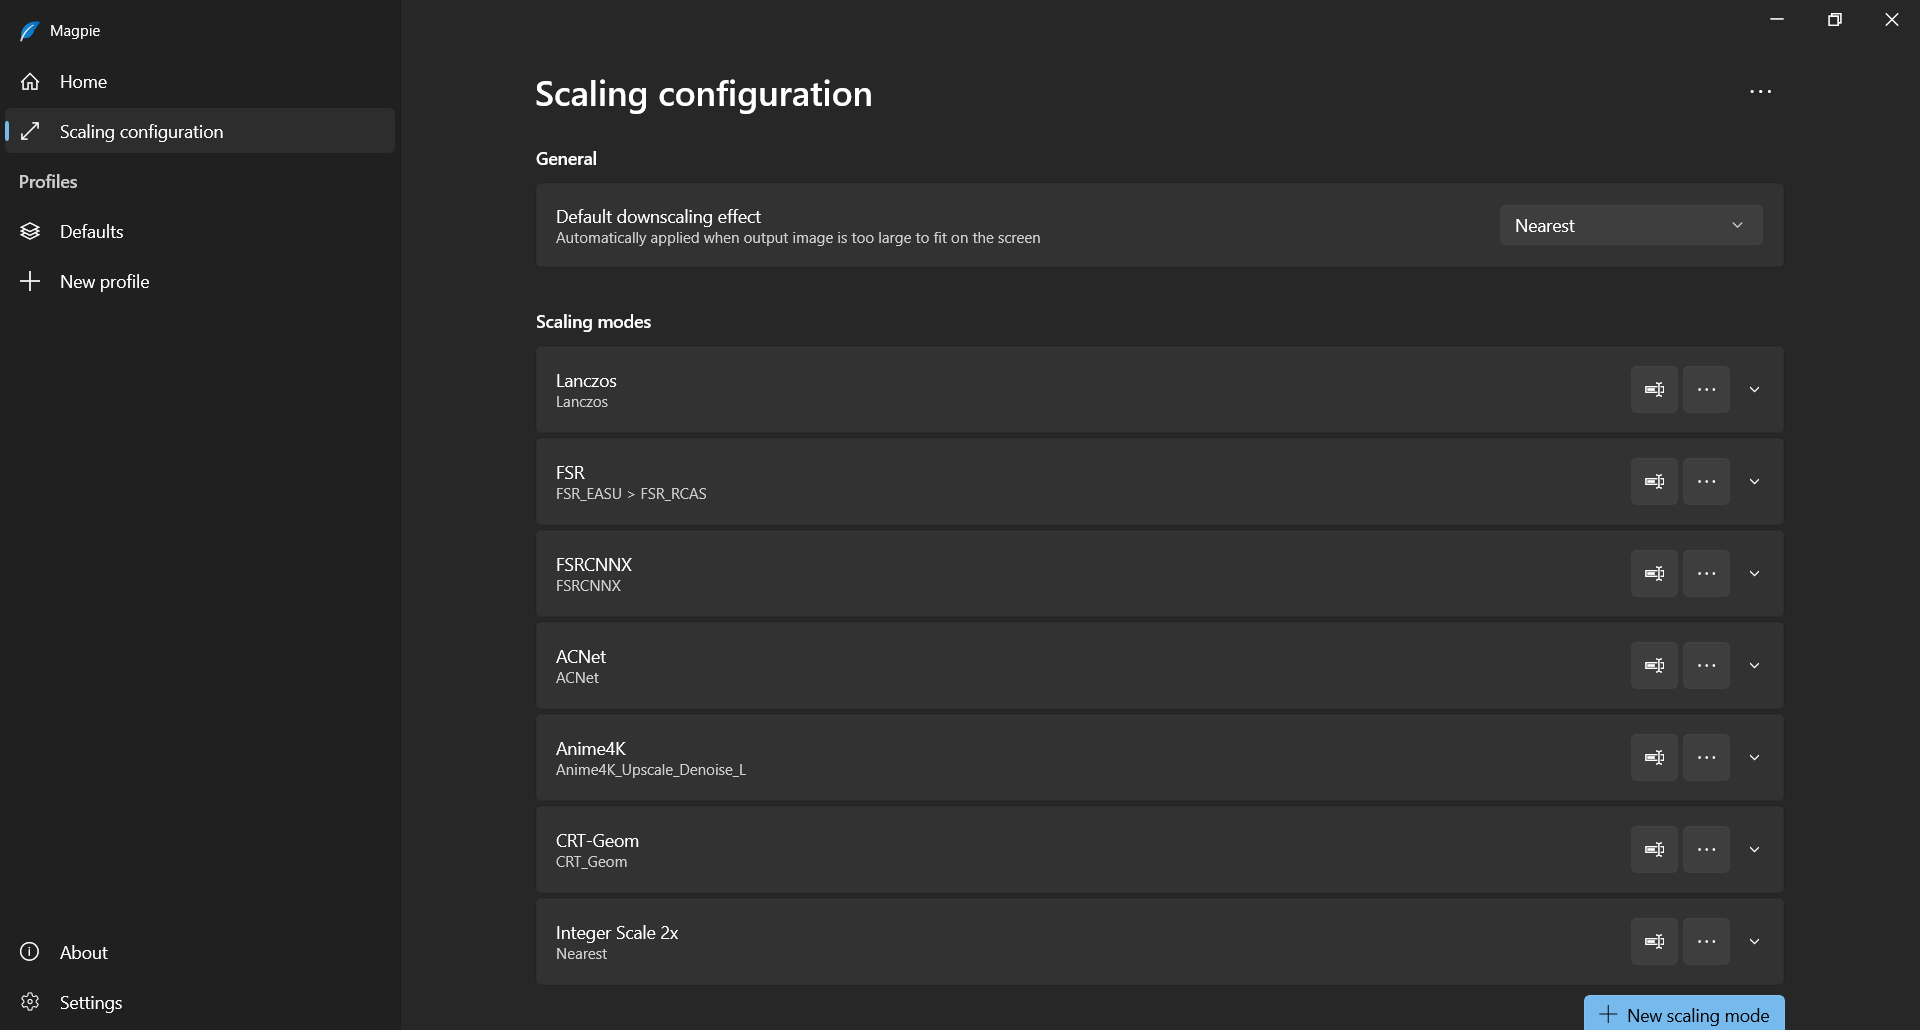Click the New profile plus icon

point(30,281)
